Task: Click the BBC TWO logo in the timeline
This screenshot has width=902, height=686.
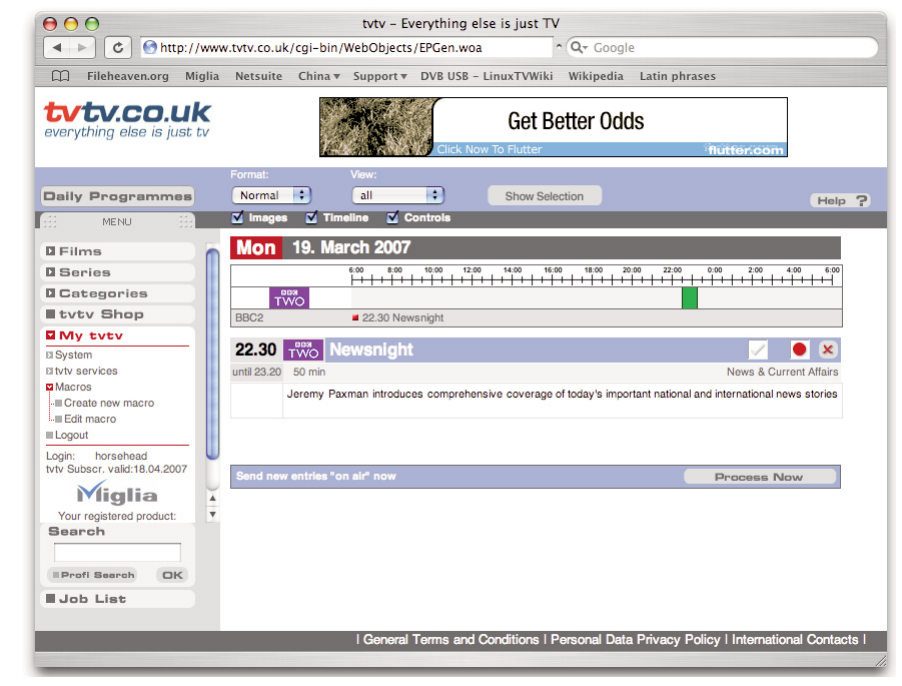Action: click(289, 298)
